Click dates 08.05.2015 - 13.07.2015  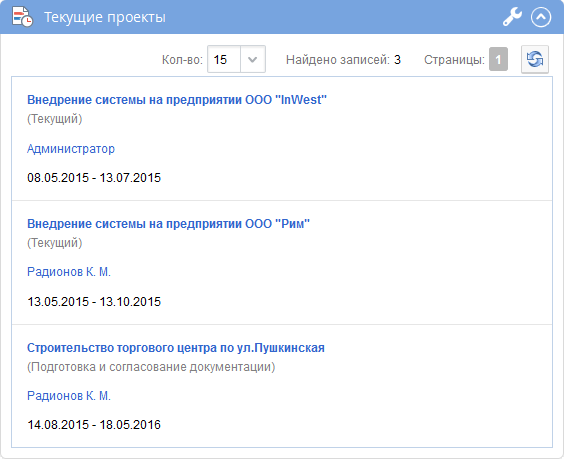pyautogui.click(x=94, y=178)
